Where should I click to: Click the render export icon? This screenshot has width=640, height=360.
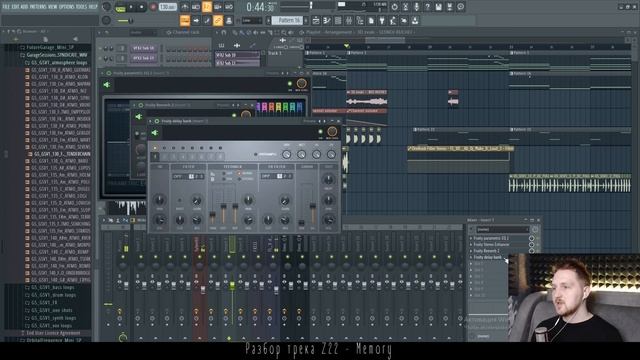(449, 7)
